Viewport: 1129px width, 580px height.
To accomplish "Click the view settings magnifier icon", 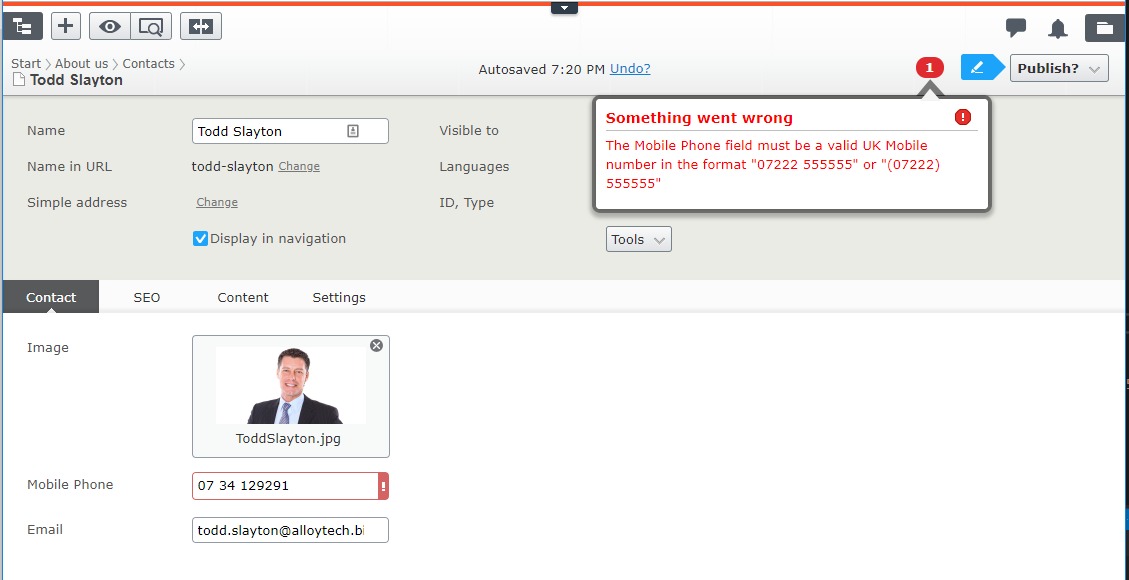I will pyautogui.click(x=151, y=27).
